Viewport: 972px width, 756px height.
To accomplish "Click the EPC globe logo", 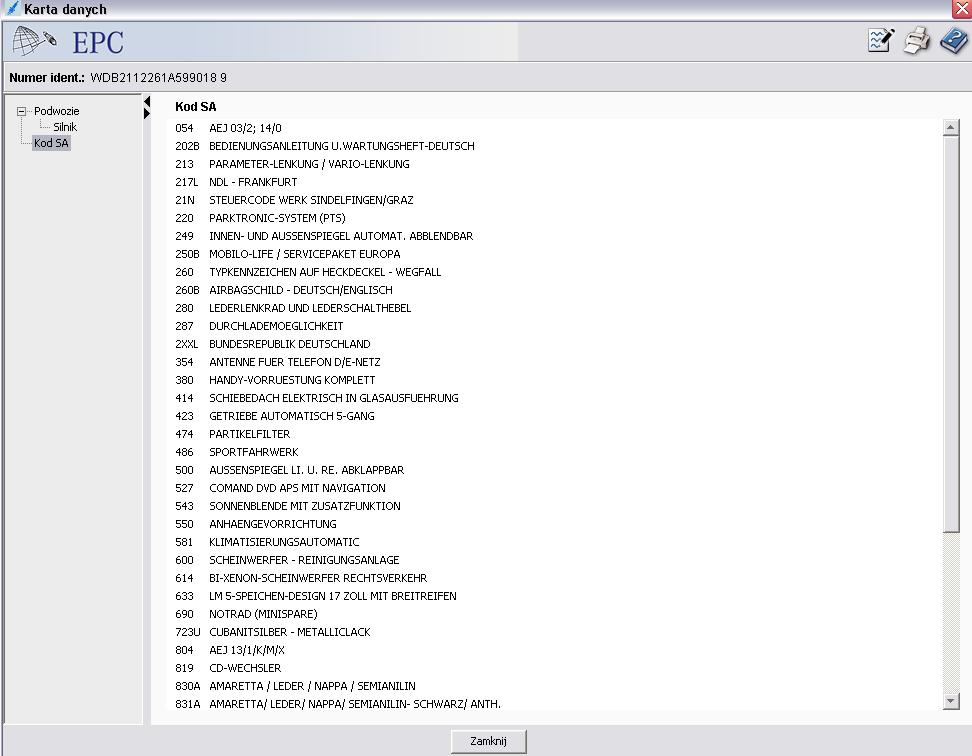I will [35, 42].
